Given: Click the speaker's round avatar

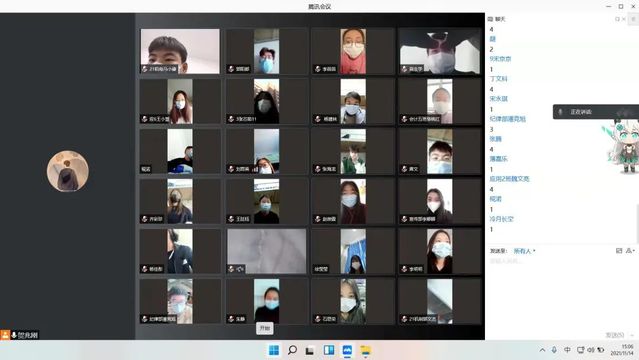Looking at the screenshot, I should click(68, 171).
